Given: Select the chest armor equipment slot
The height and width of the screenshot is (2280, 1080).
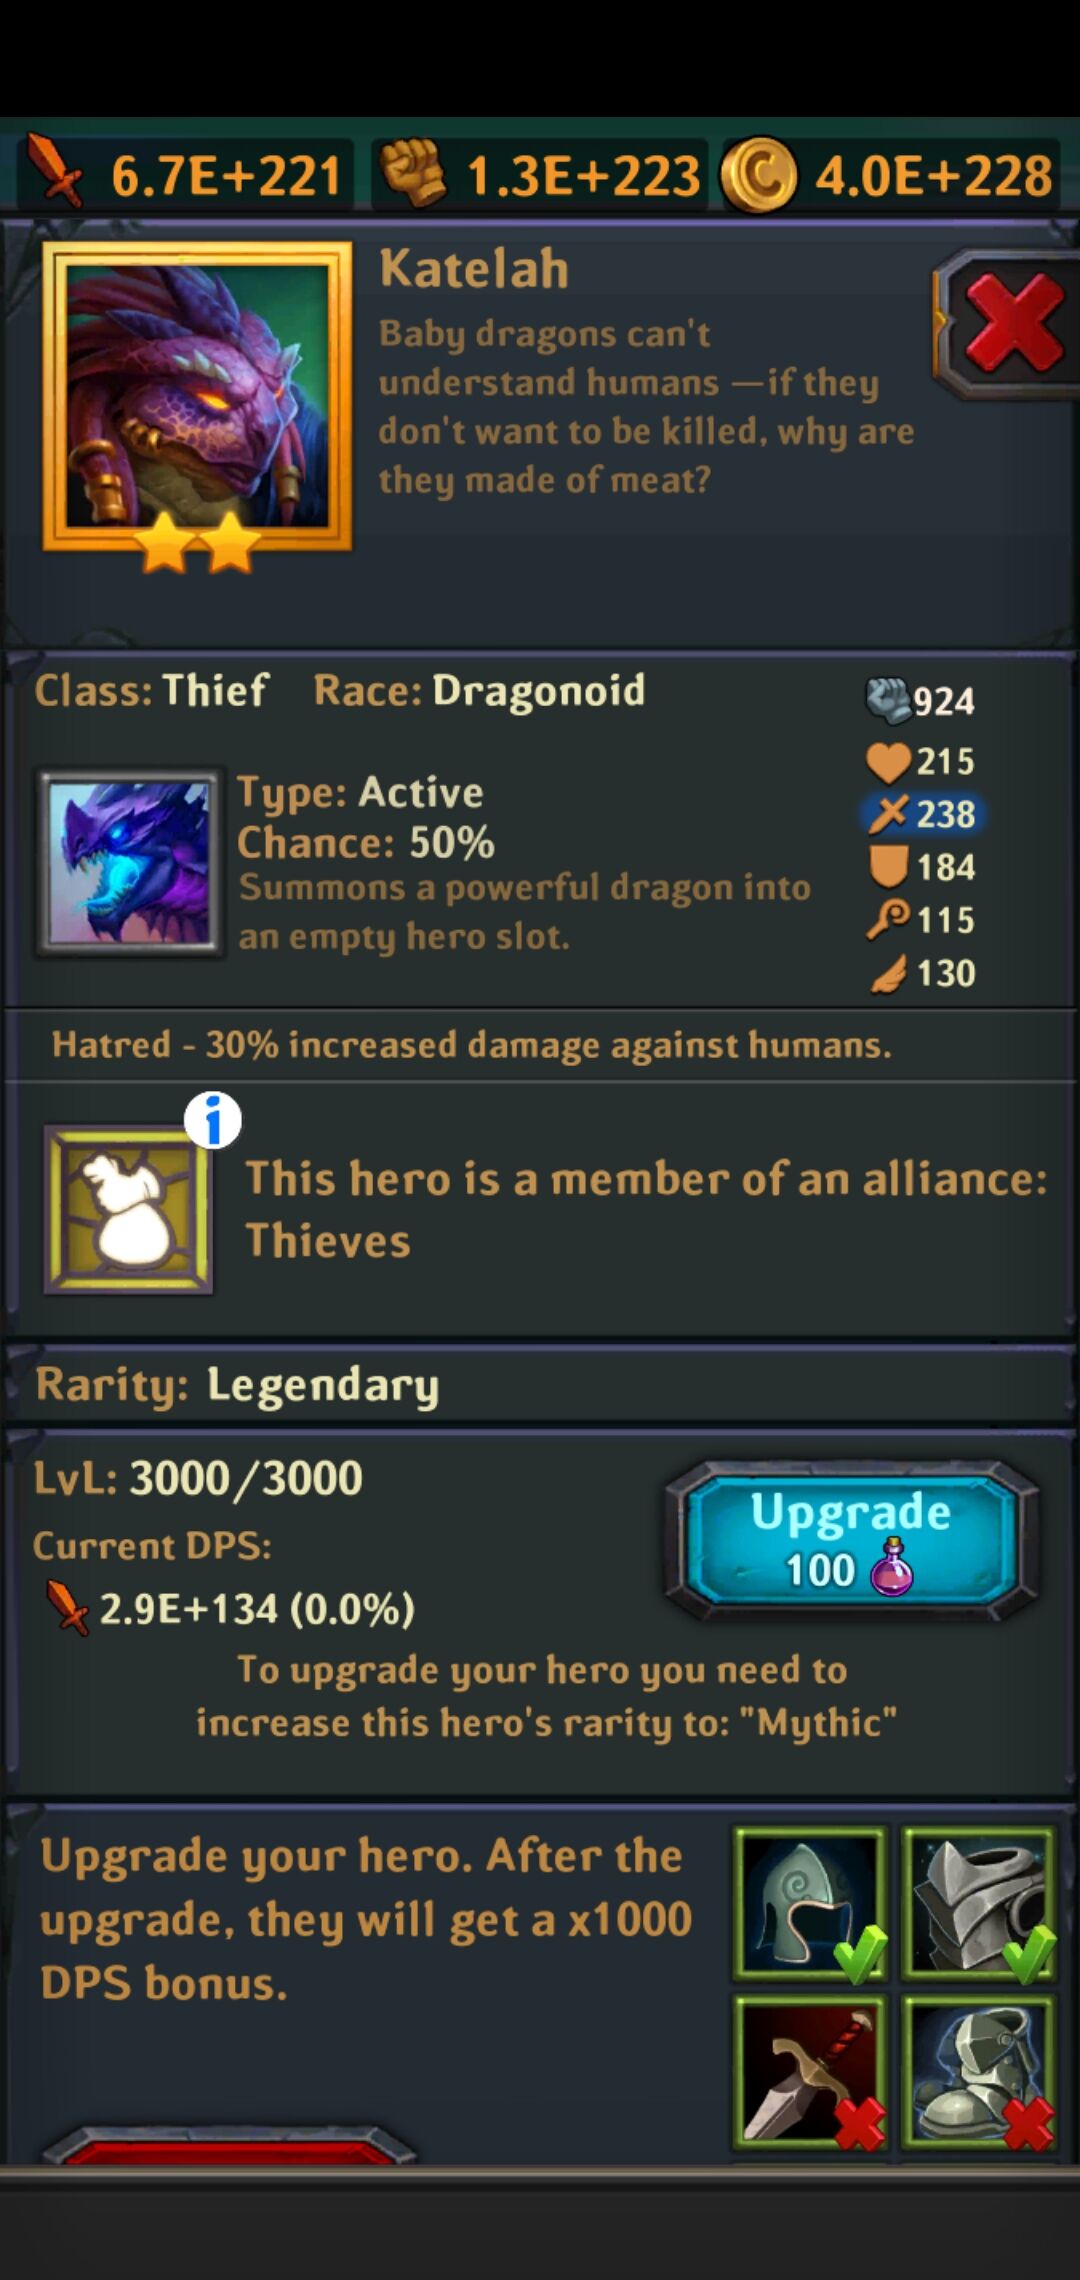Looking at the screenshot, I should click(x=979, y=1904).
